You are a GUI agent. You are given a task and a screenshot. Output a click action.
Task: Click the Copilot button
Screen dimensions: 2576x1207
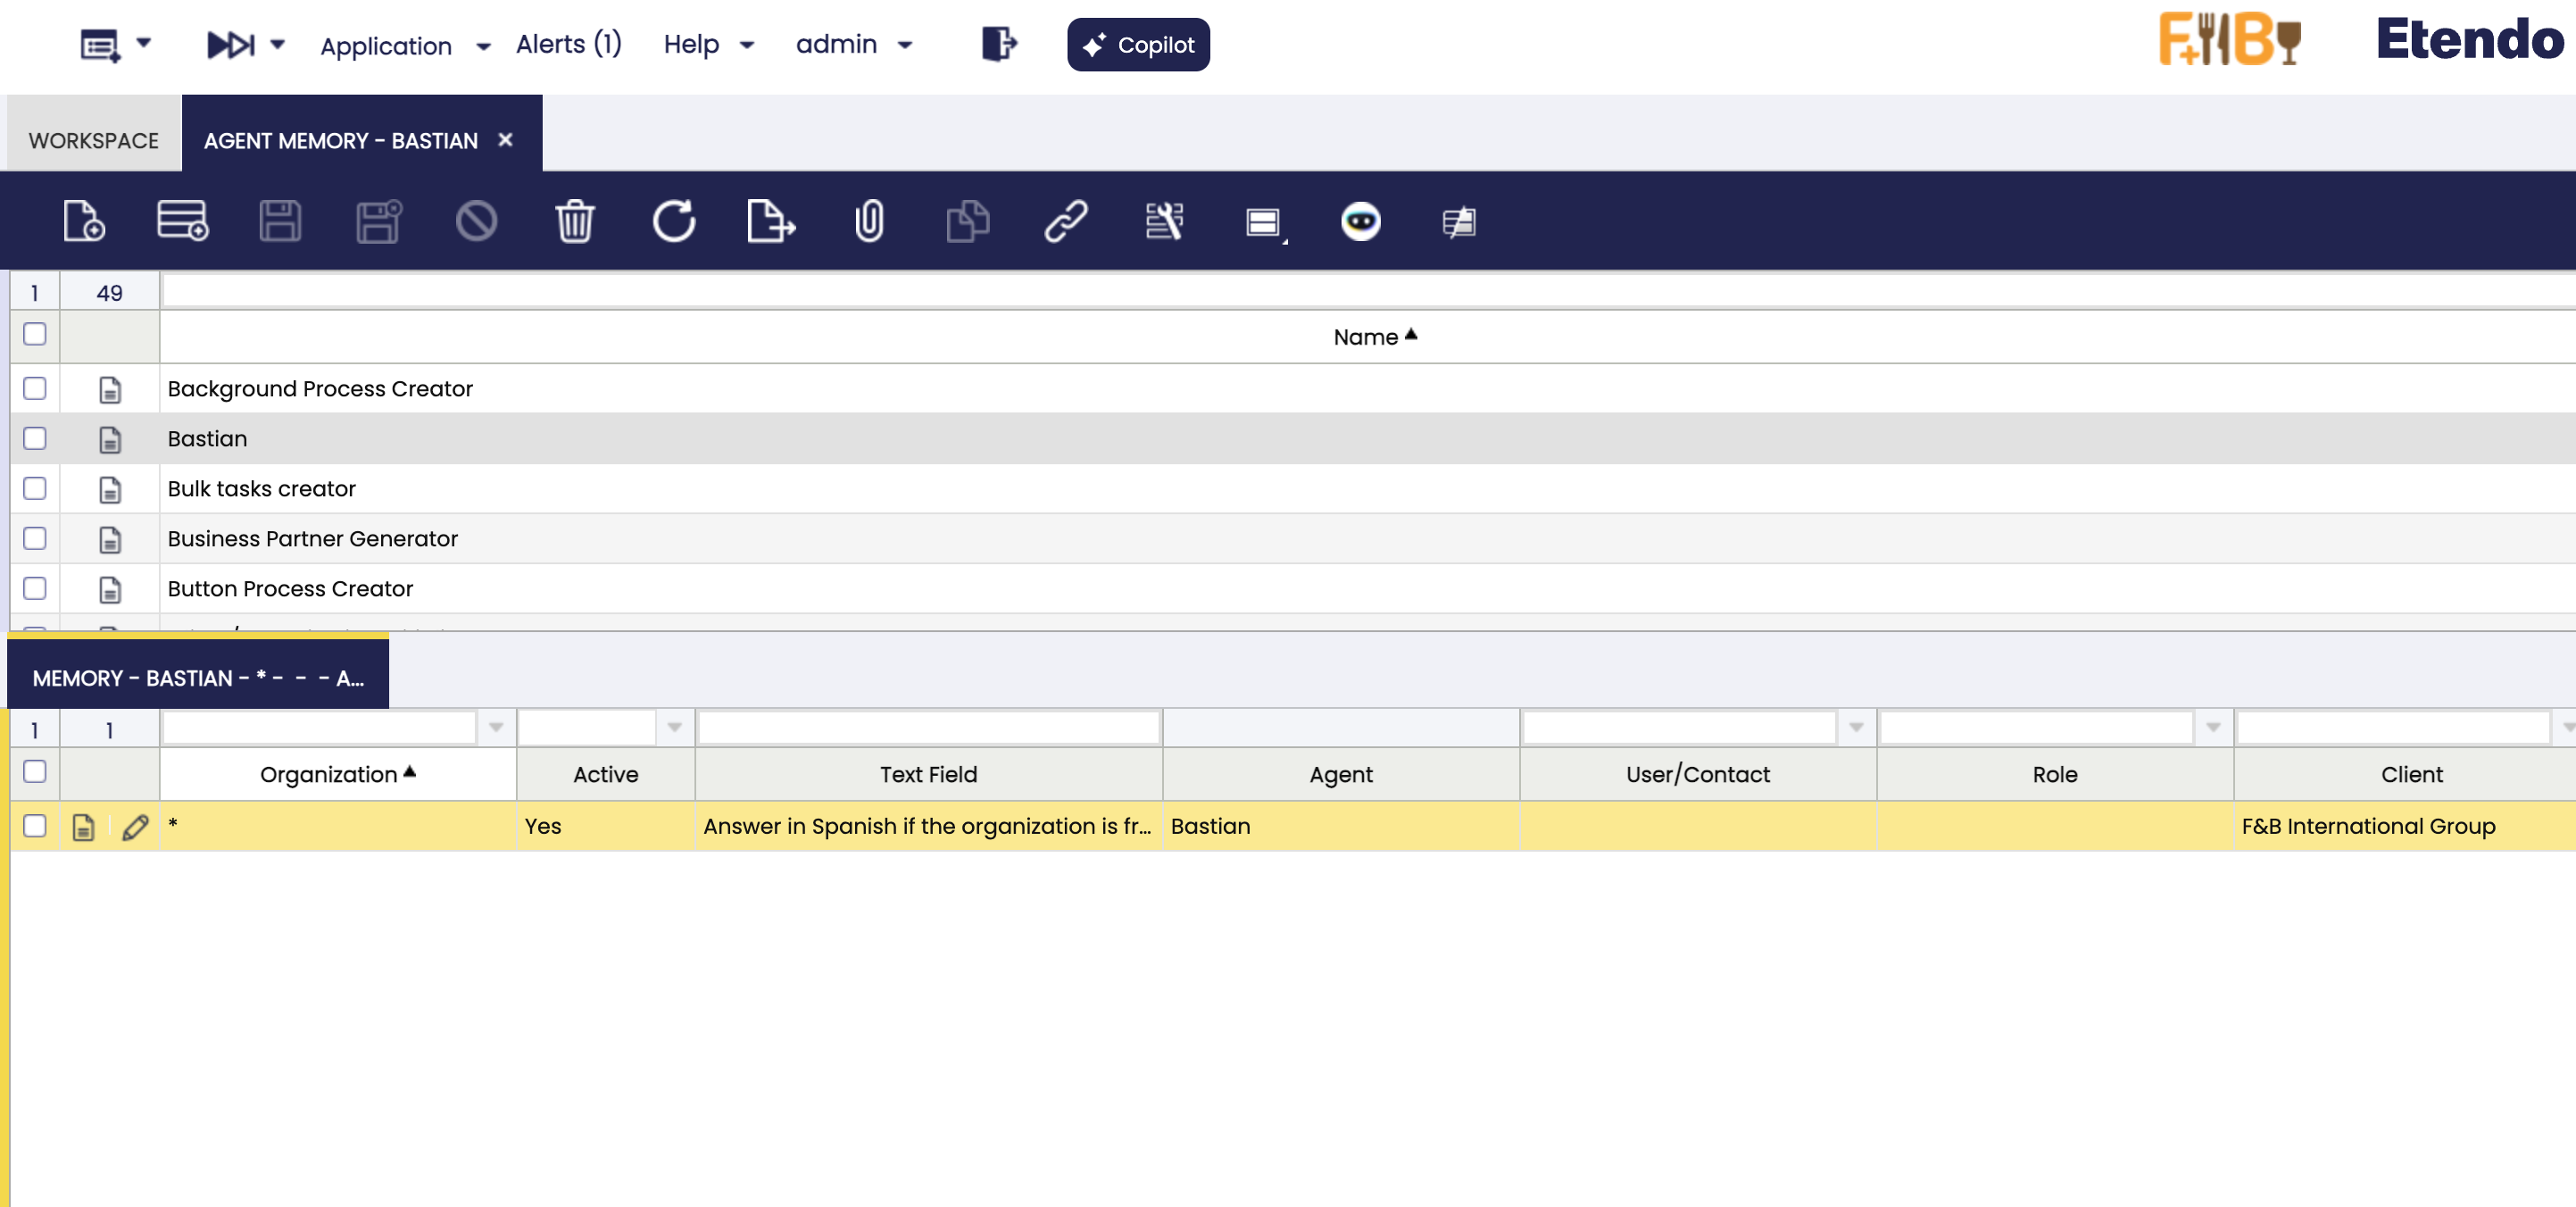[x=1138, y=45]
